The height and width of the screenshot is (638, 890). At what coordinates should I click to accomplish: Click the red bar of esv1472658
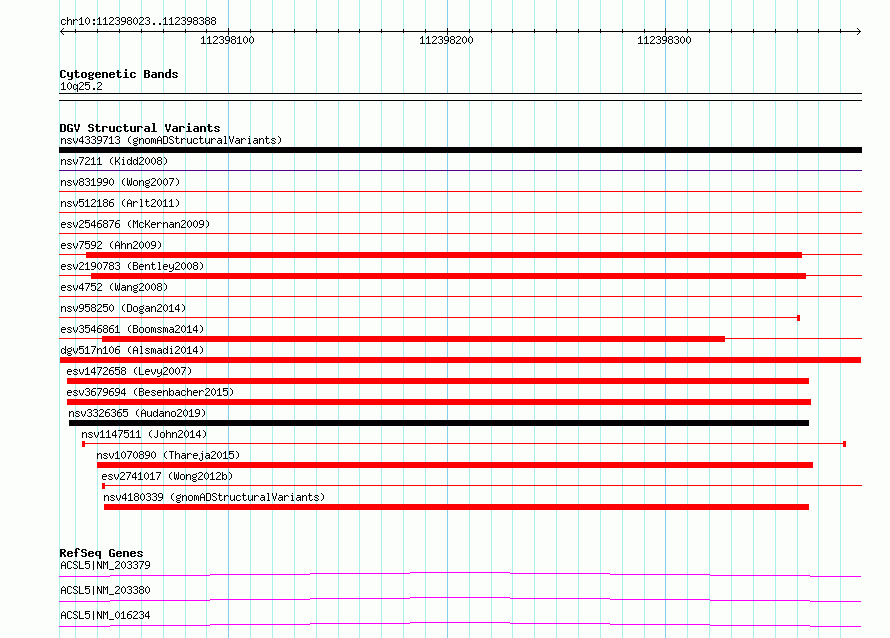pos(438,381)
